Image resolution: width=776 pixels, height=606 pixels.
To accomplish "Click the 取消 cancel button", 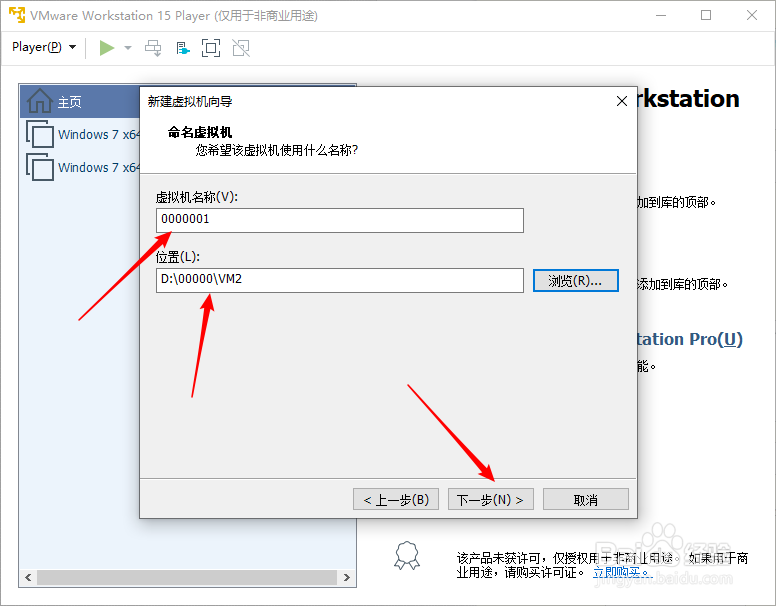I will 585,500.
